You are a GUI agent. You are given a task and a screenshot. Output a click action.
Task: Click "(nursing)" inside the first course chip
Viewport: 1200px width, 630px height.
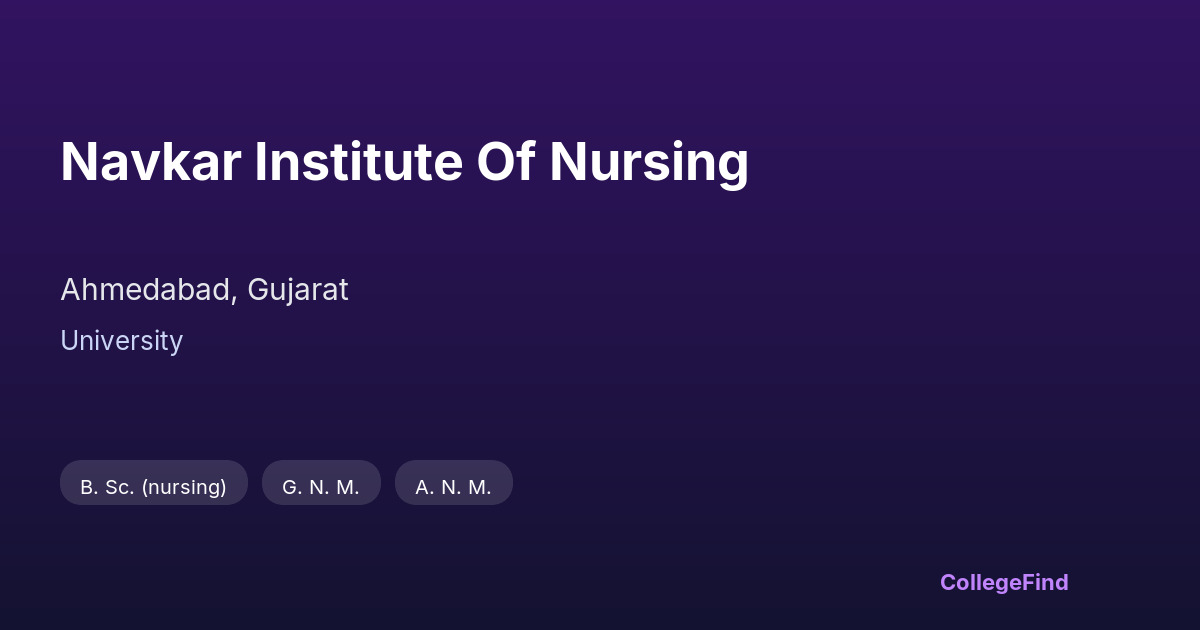[x=184, y=487]
